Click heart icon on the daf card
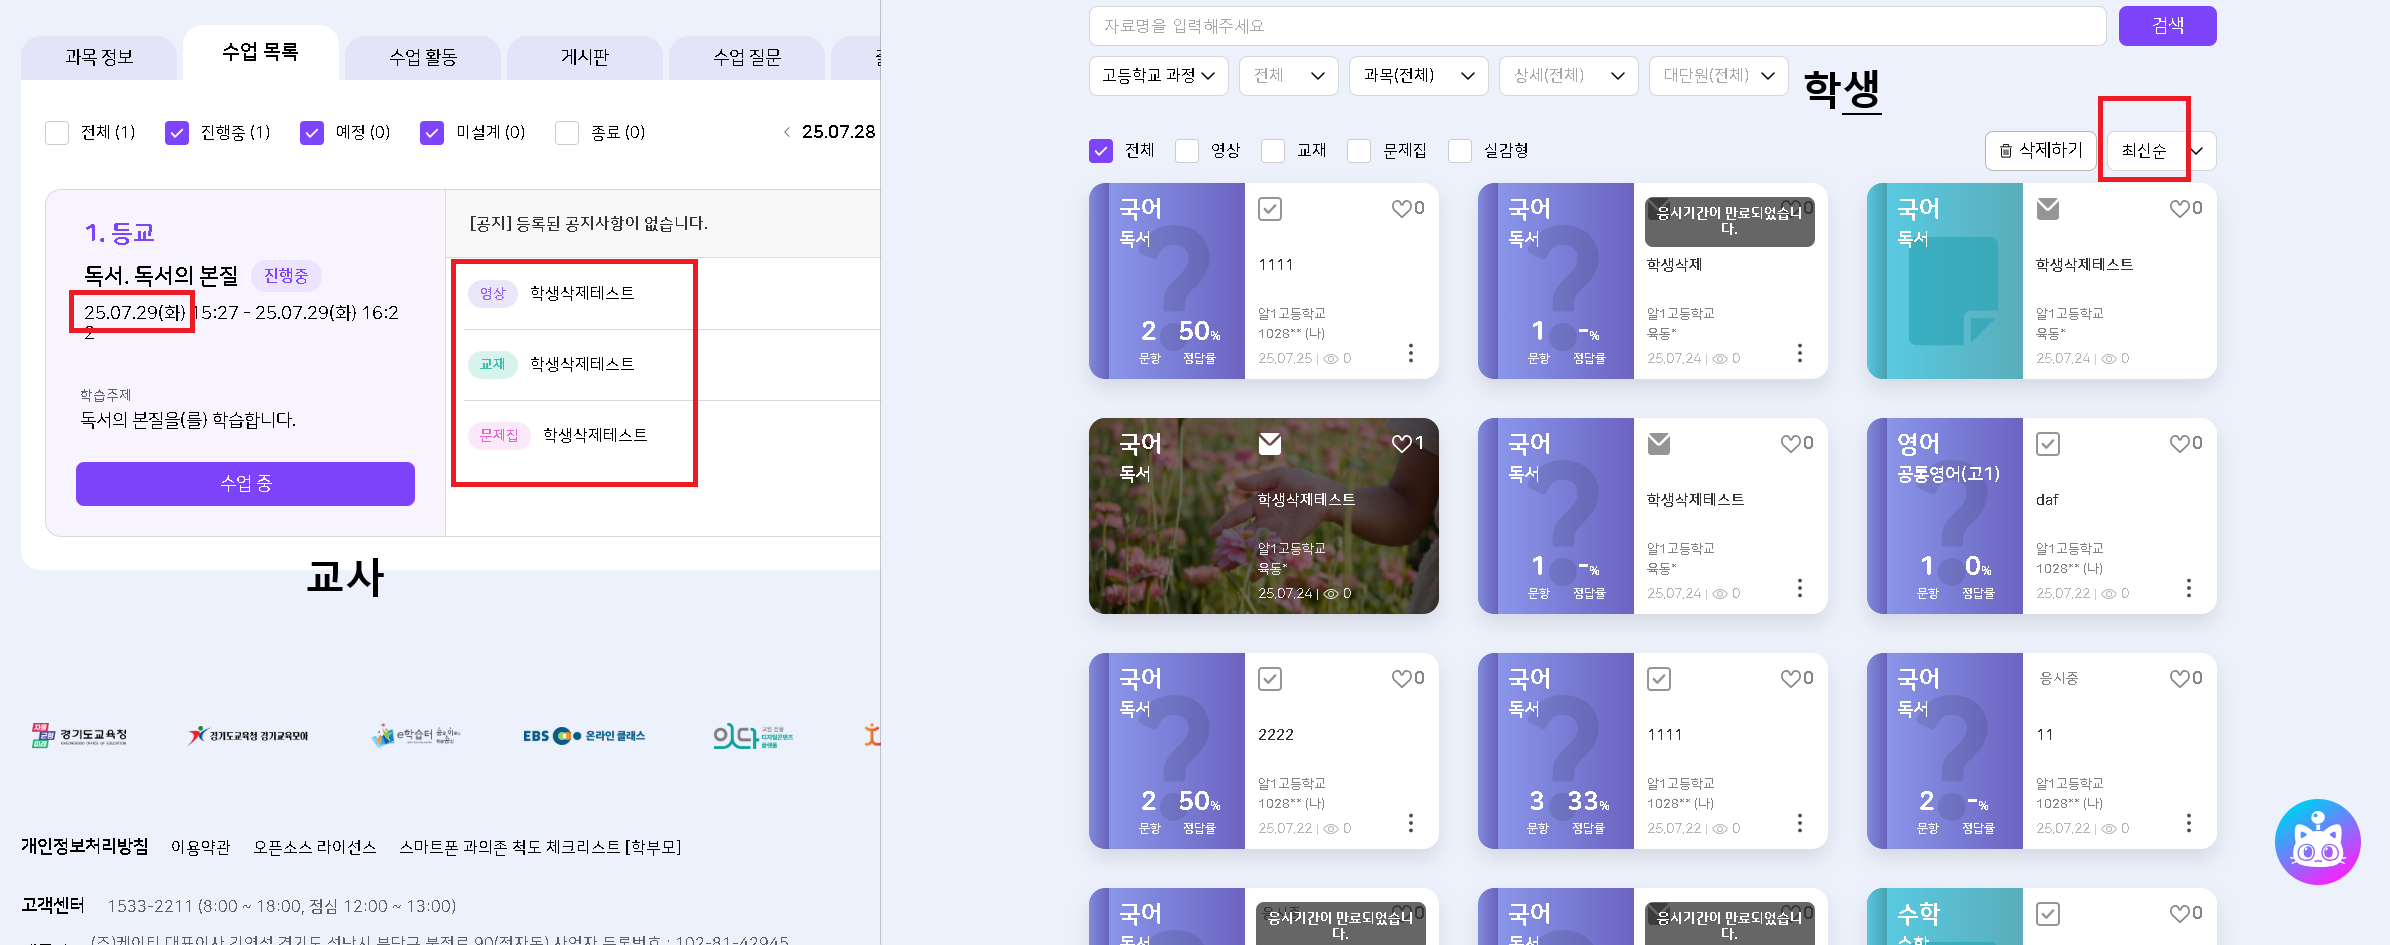Image resolution: width=2390 pixels, height=945 pixels. click(2180, 443)
